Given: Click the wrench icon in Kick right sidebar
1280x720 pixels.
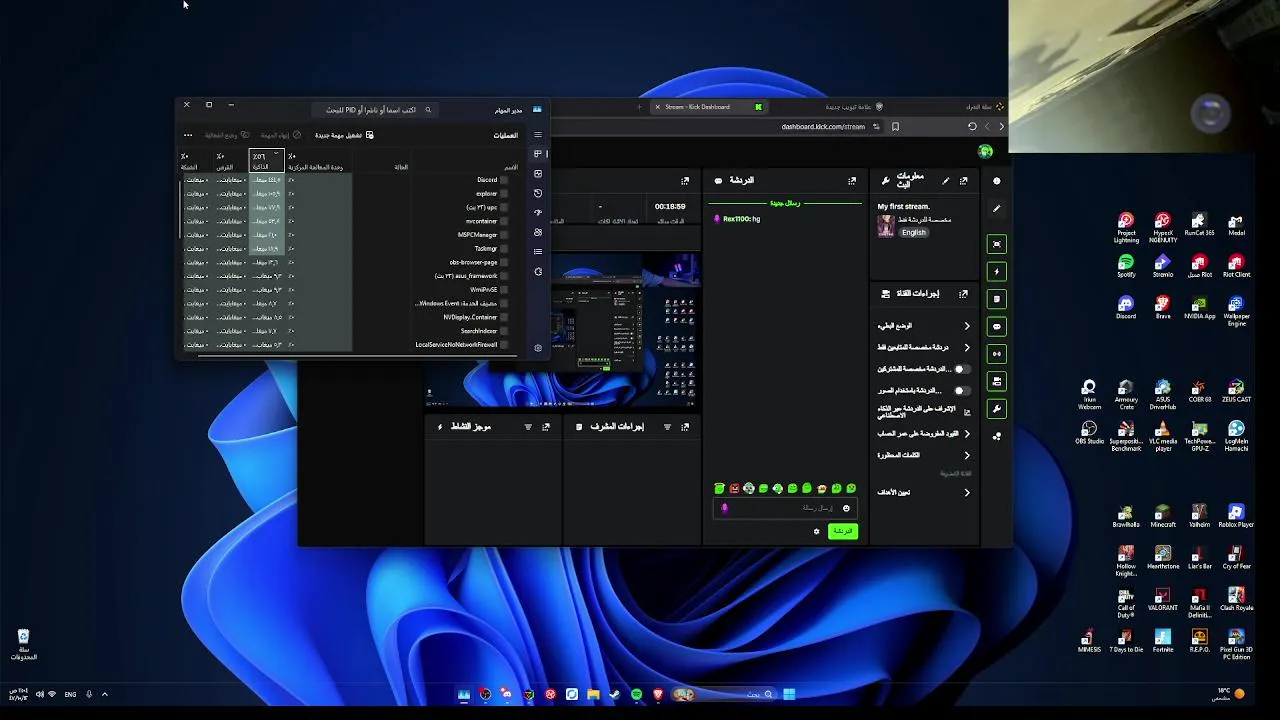Looking at the screenshot, I should coord(997,409).
